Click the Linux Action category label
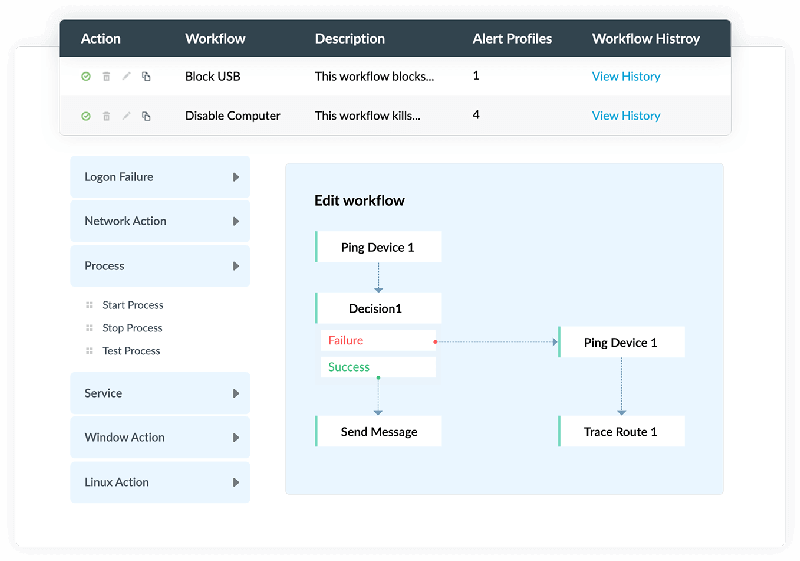Screen dimensions: 800x561 [x=116, y=482]
